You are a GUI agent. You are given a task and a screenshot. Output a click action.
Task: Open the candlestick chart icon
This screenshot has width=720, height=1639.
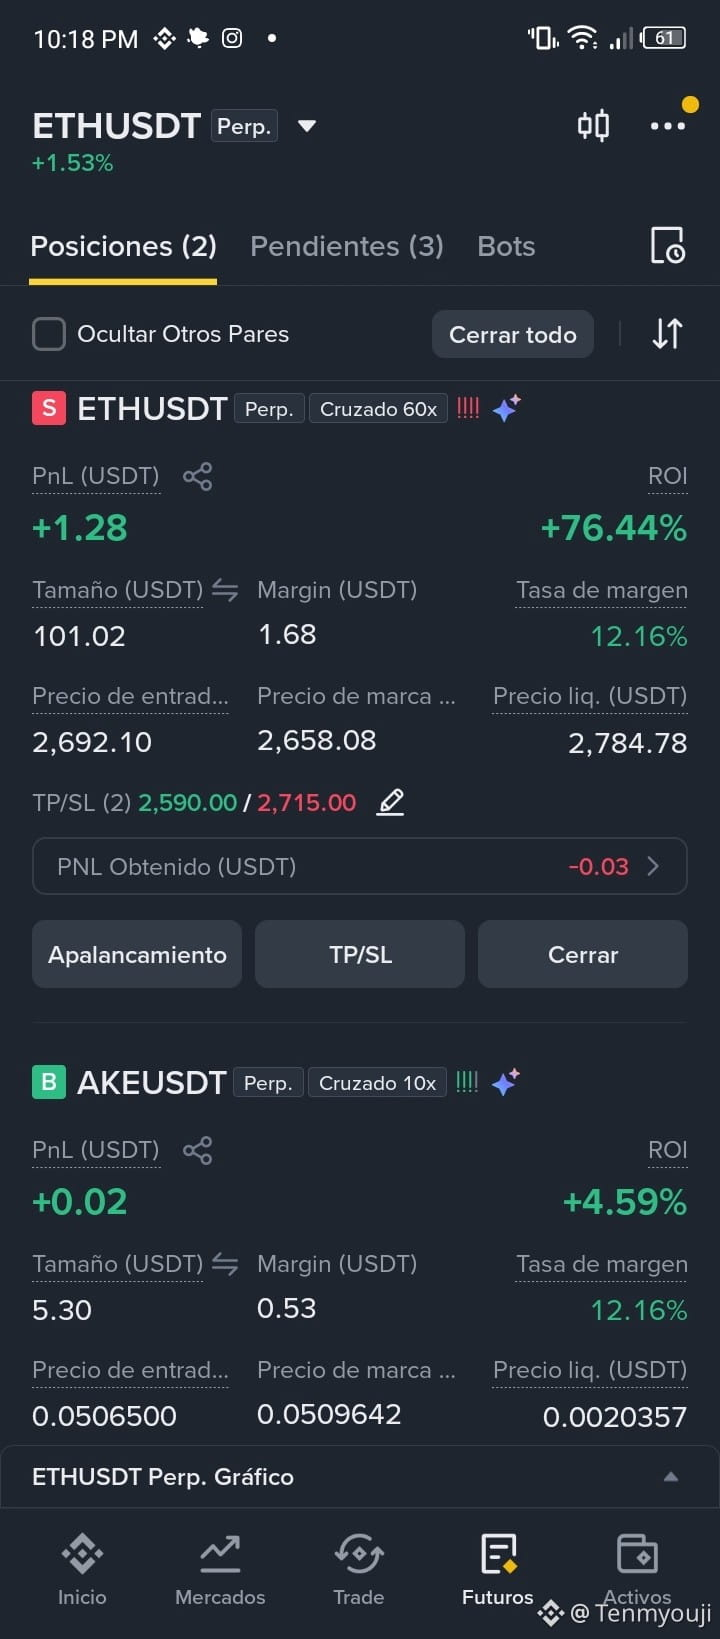(x=593, y=126)
